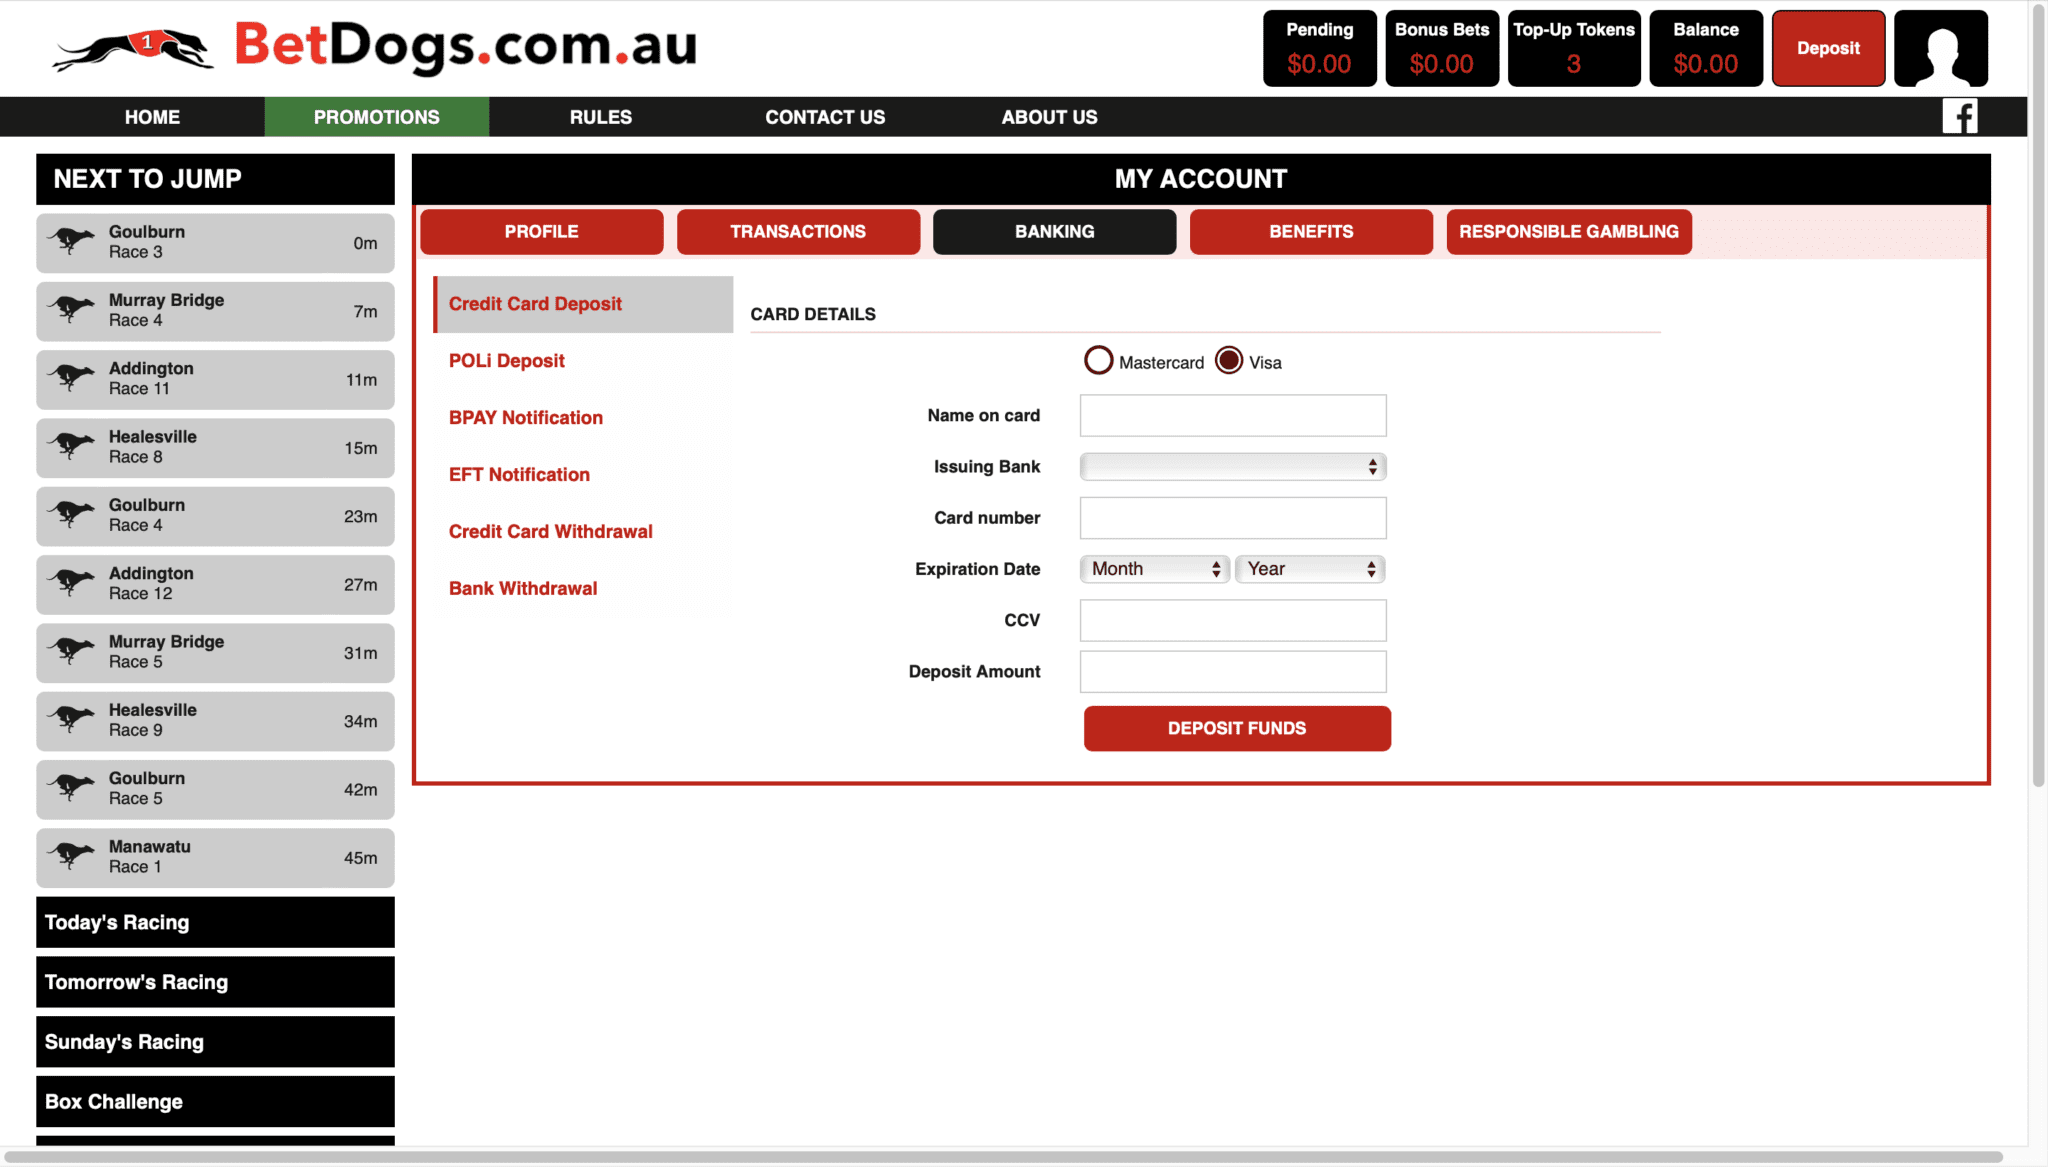Click greyhound icon for Goulburn Race 3
The height and width of the screenshot is (1167, 2048).
[73, 241]
